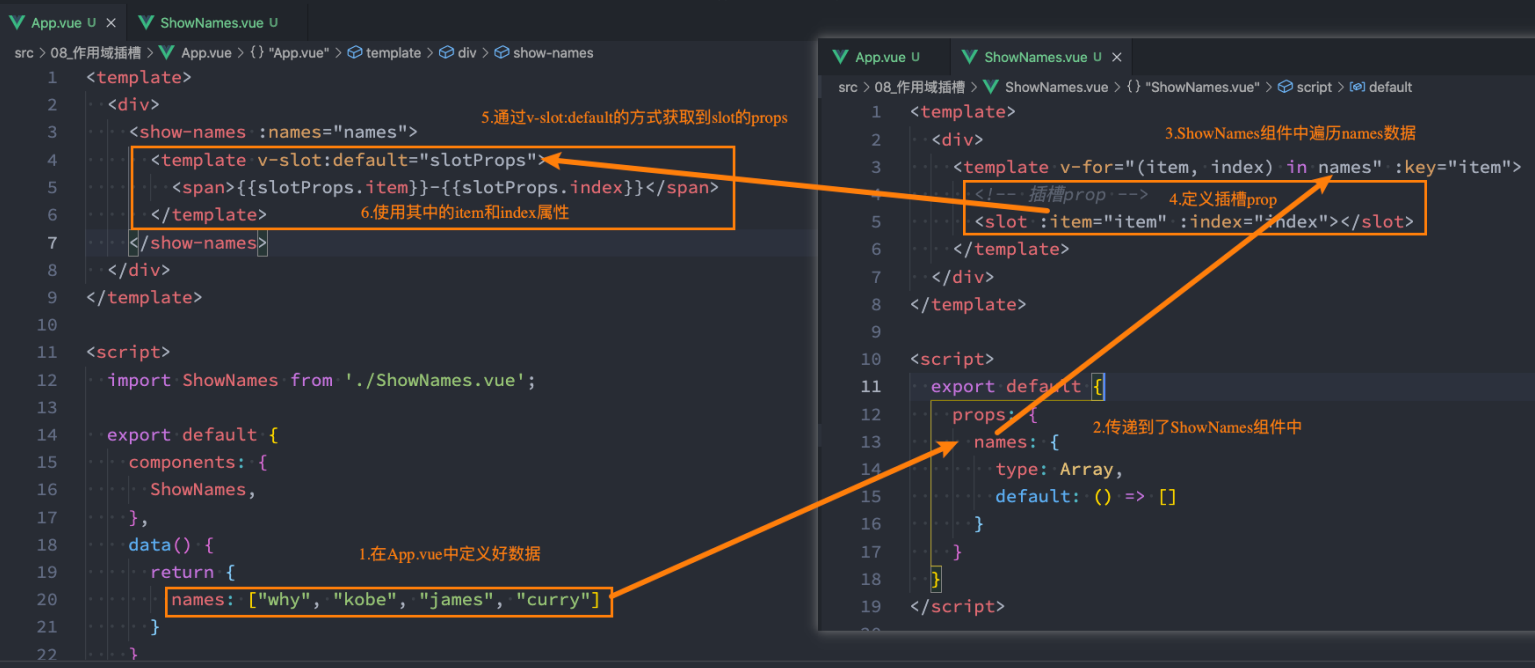Click 'export default {' in App.vue line 14
This screenshot has height=668, width=1535.
point(192,435)
